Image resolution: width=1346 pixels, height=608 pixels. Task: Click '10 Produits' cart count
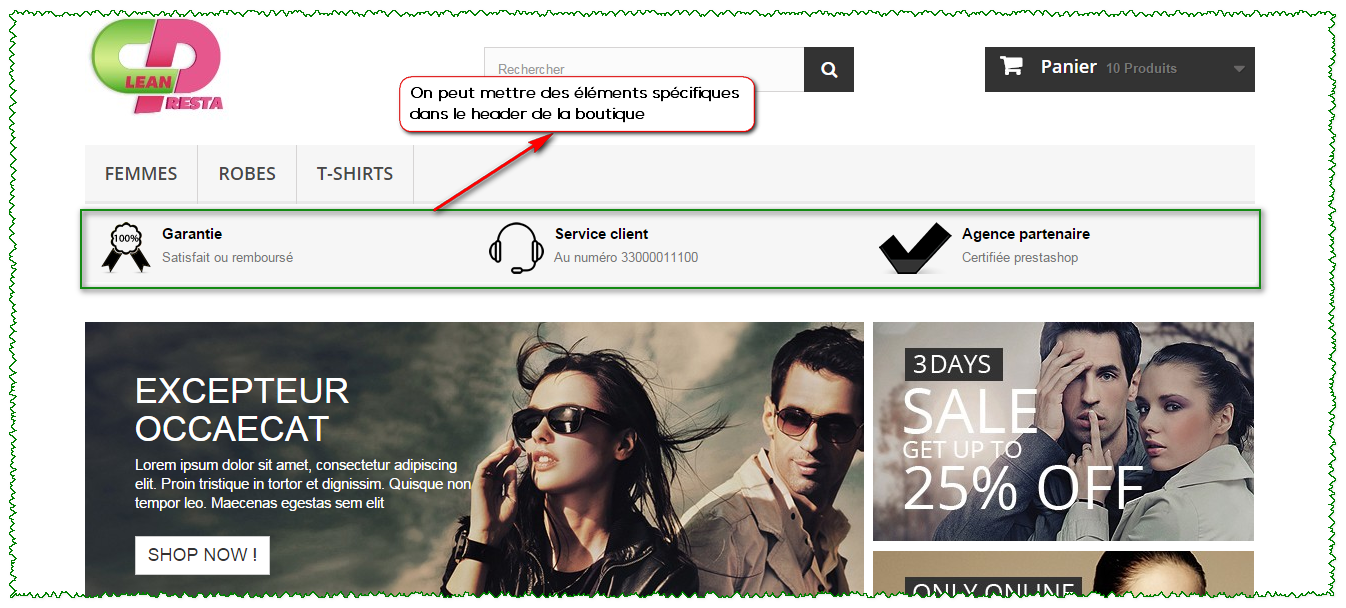click(x=1141, y=69)
